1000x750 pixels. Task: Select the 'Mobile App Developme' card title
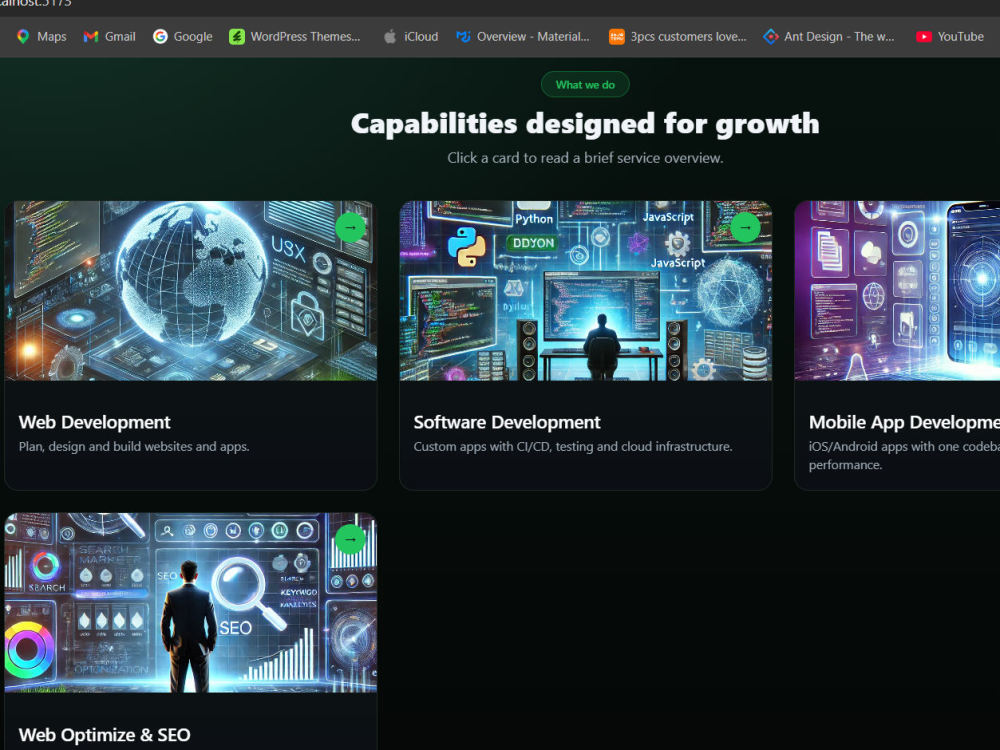click(x=904, y=422)
